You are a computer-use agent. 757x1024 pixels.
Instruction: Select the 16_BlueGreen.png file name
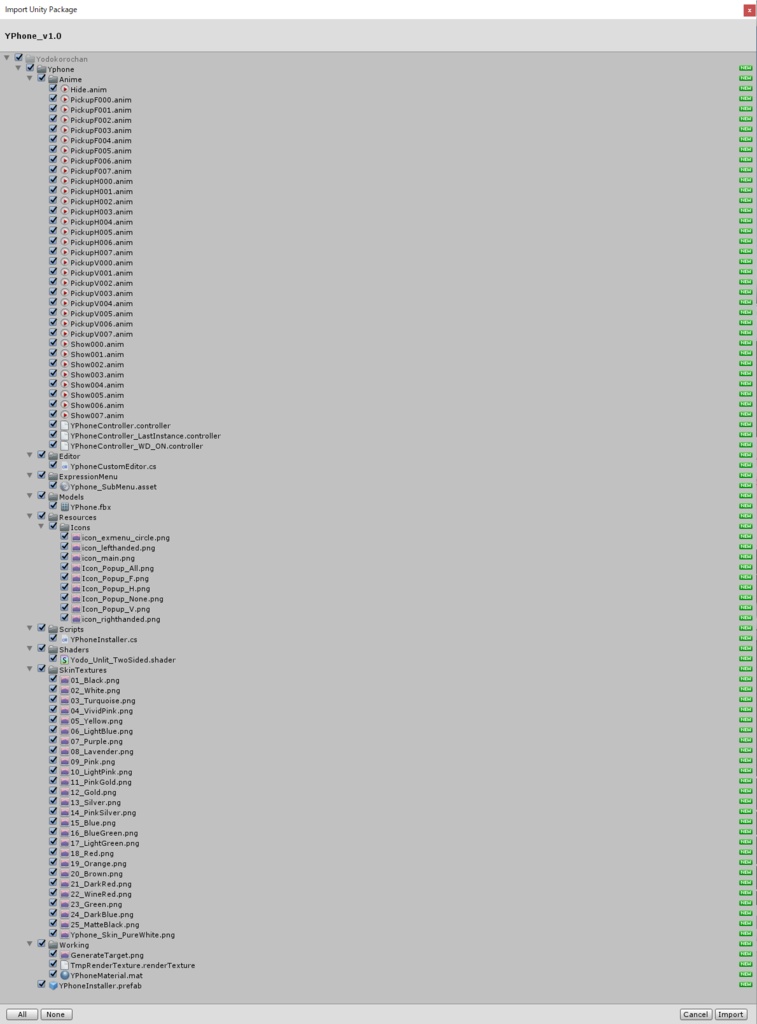[104, 833]
